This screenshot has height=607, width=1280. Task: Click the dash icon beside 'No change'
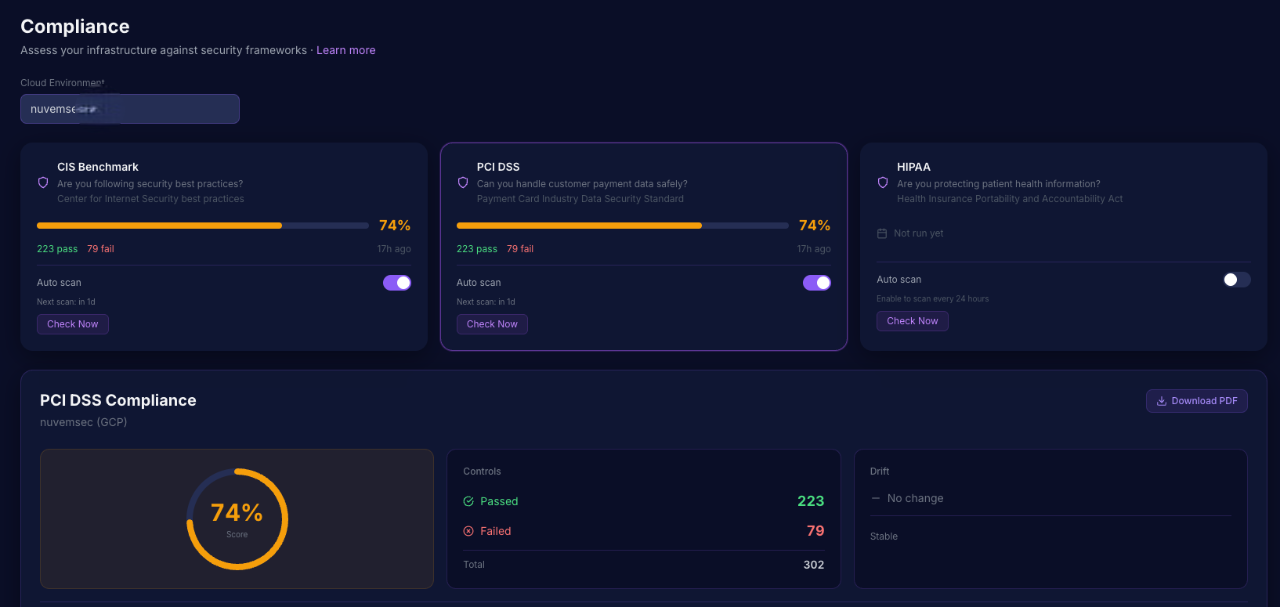coord(874,498)
